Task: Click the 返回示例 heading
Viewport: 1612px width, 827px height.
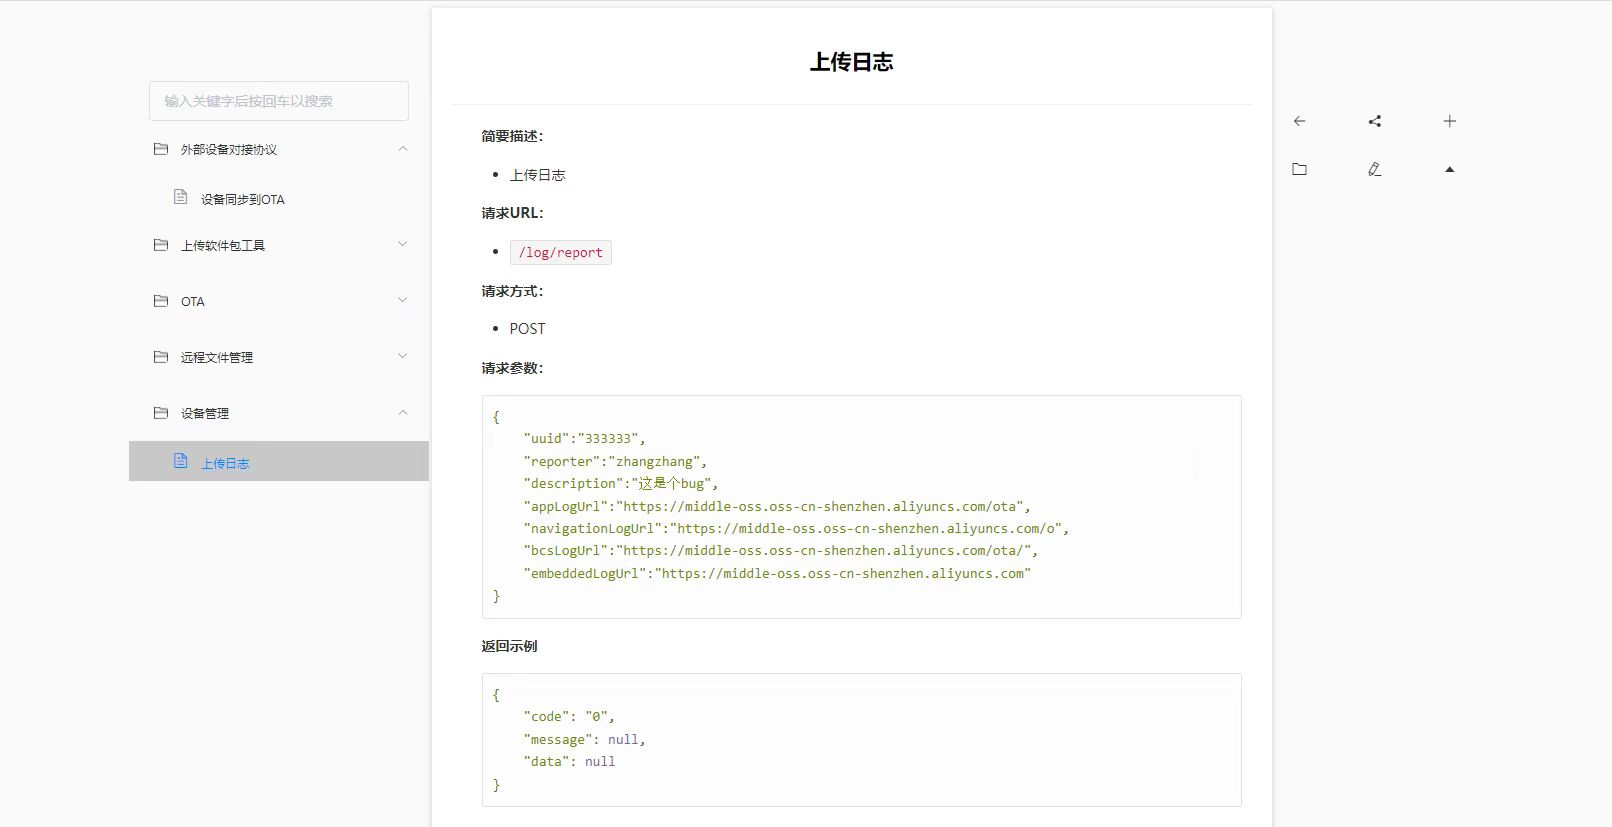Action: [x=509, y=646]
